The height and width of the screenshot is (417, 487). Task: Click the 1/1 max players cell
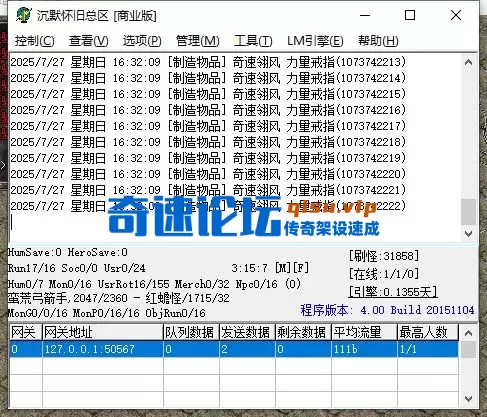(428, 349)
